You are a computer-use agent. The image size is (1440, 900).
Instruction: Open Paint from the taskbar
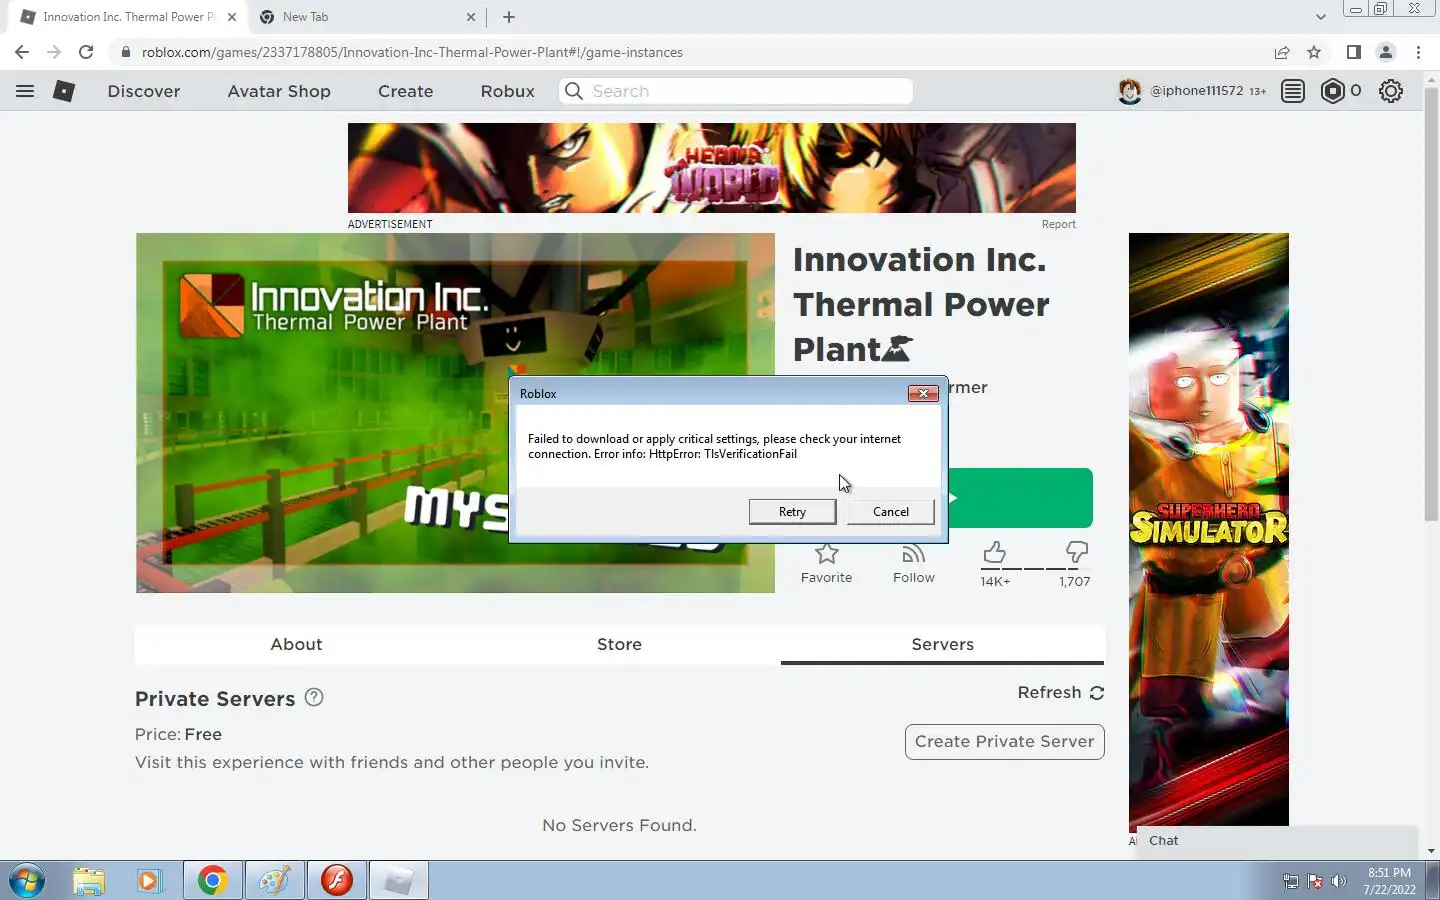[x=274, y=881]
